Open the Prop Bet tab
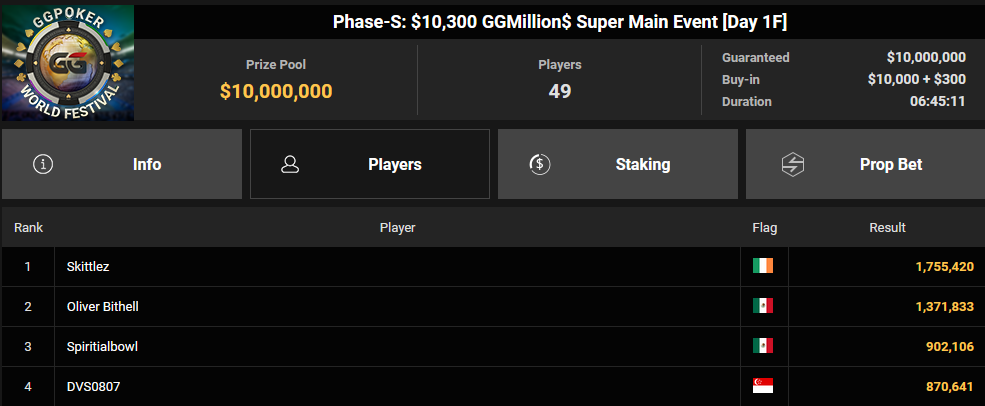Image resolution: width=985 pixels, height=406 pixels. click(x=865, y=164)
